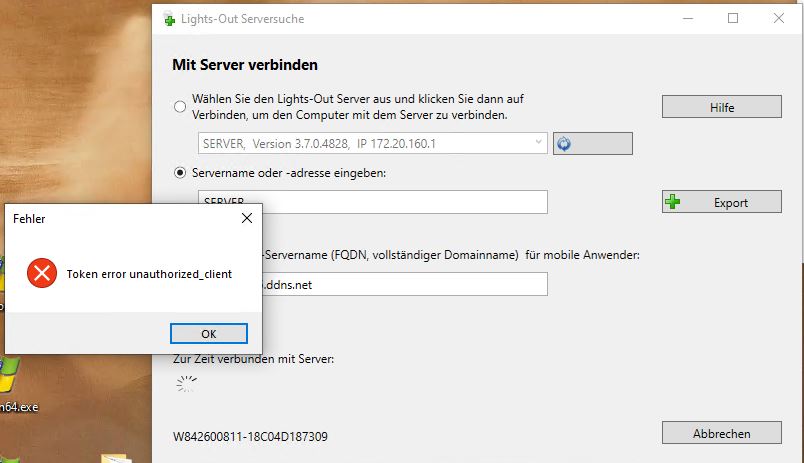
Task: Maximize the Lights-Out Serversuche window
Action: (x=733, y=18)
